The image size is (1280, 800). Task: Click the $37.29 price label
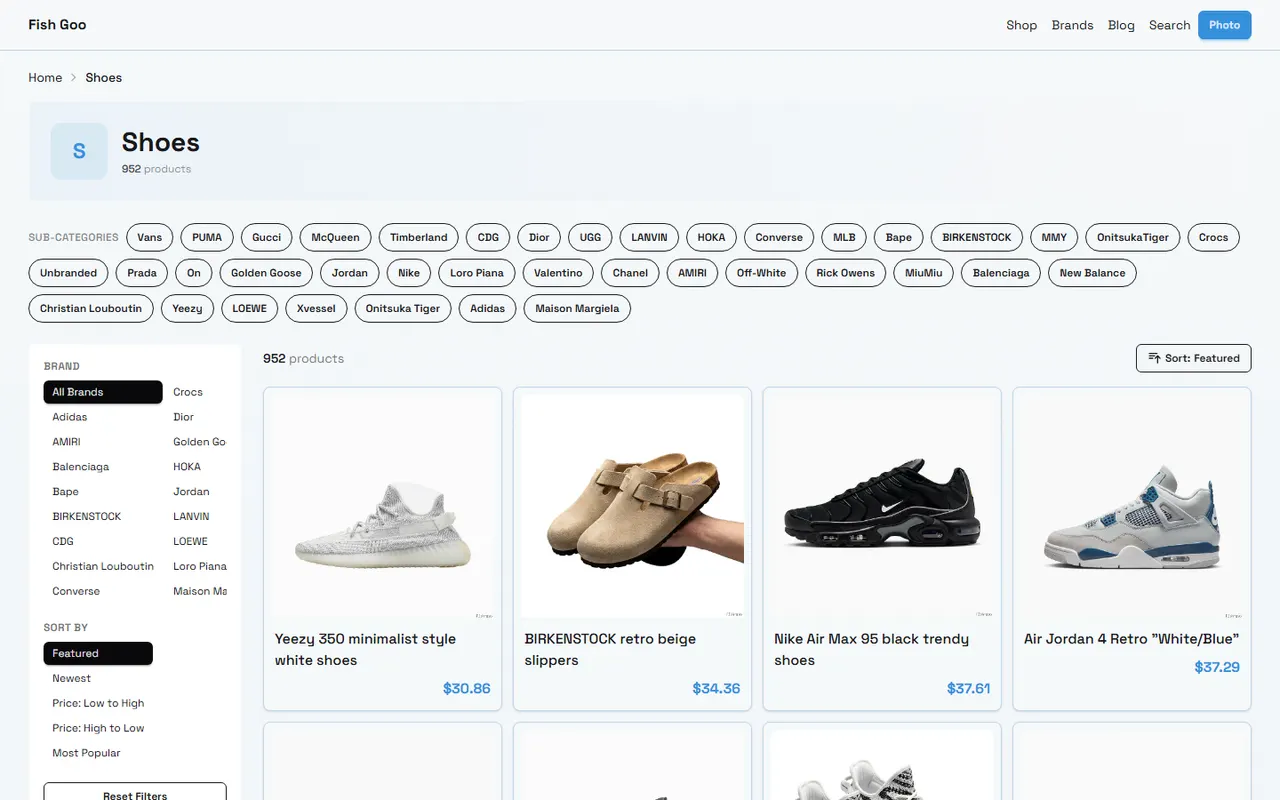click(x=1217, y=667)
